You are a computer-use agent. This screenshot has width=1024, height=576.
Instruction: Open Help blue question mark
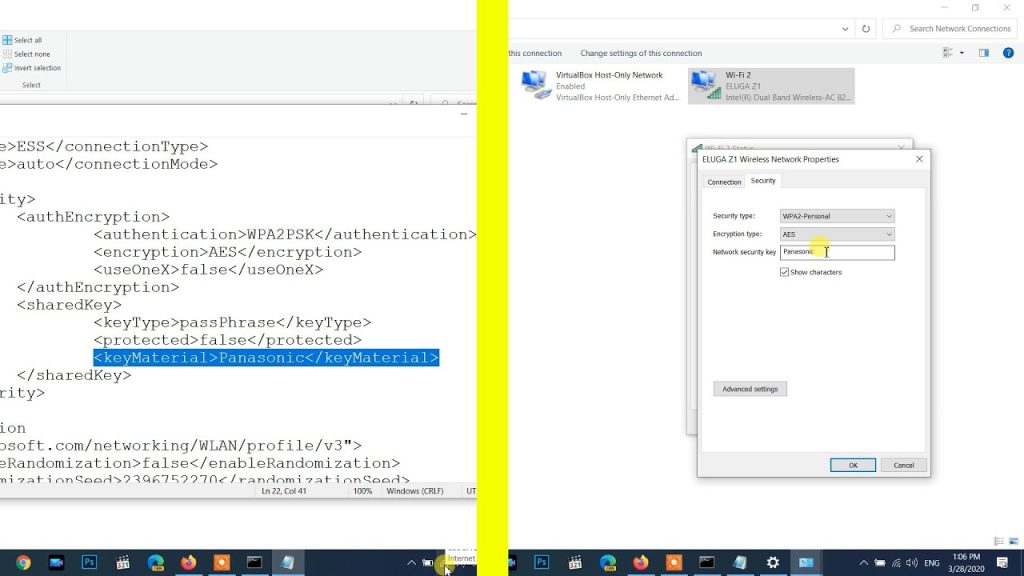point(1008,53)
